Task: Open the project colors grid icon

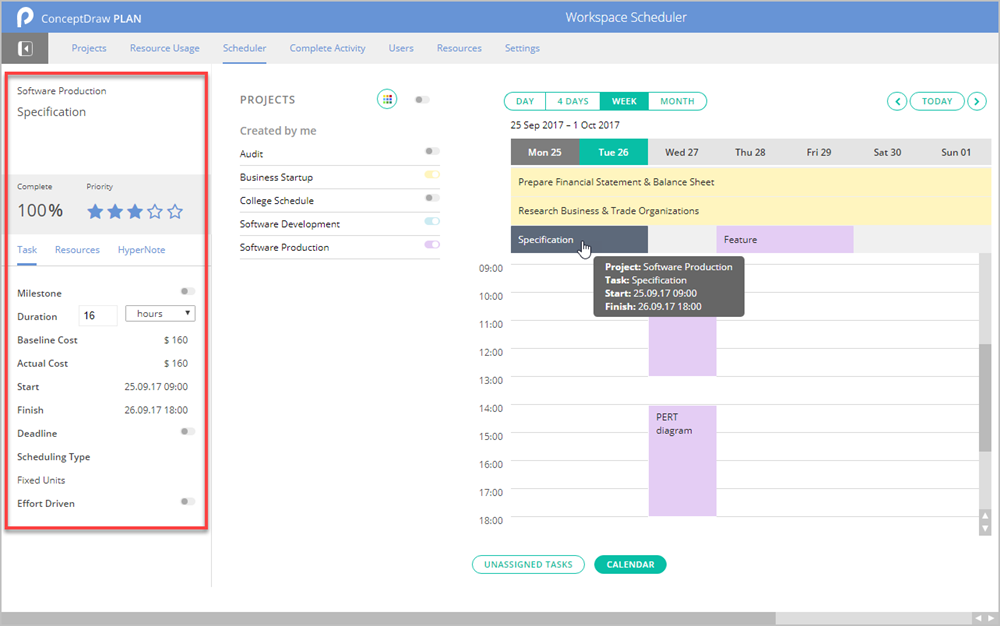Action: point(387,99)
